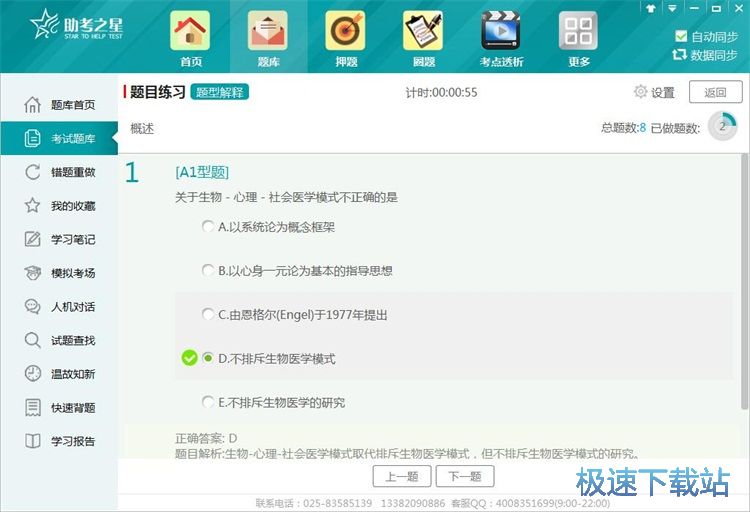Open the title bar dropdown menu arrow

point(673,9)
